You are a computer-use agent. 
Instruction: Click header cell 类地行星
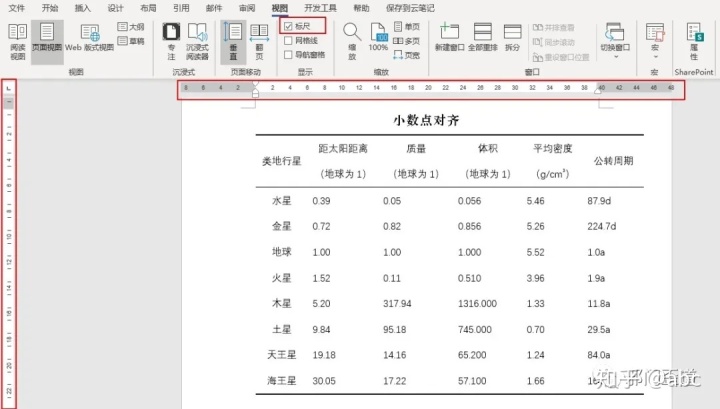click(281, 161)
